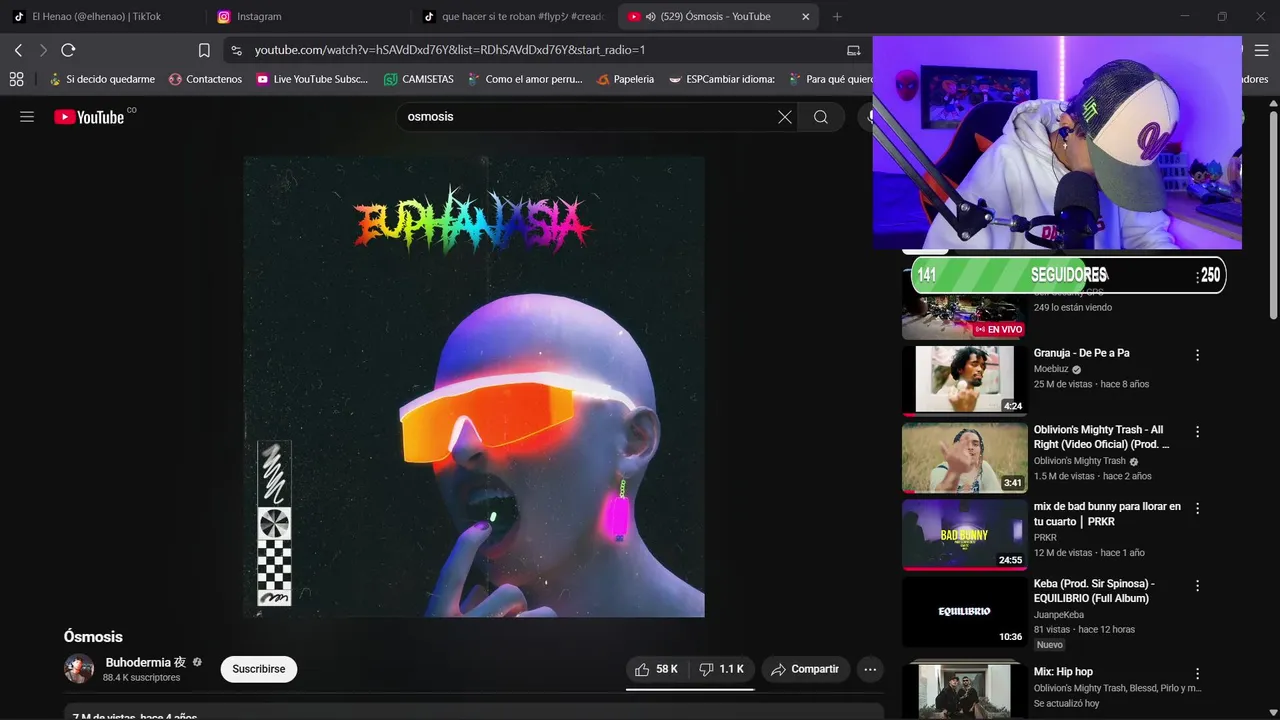Screen dimensions: 1280x720
Task: Click the YouTube URL address bar
Action: coord(450,50)
